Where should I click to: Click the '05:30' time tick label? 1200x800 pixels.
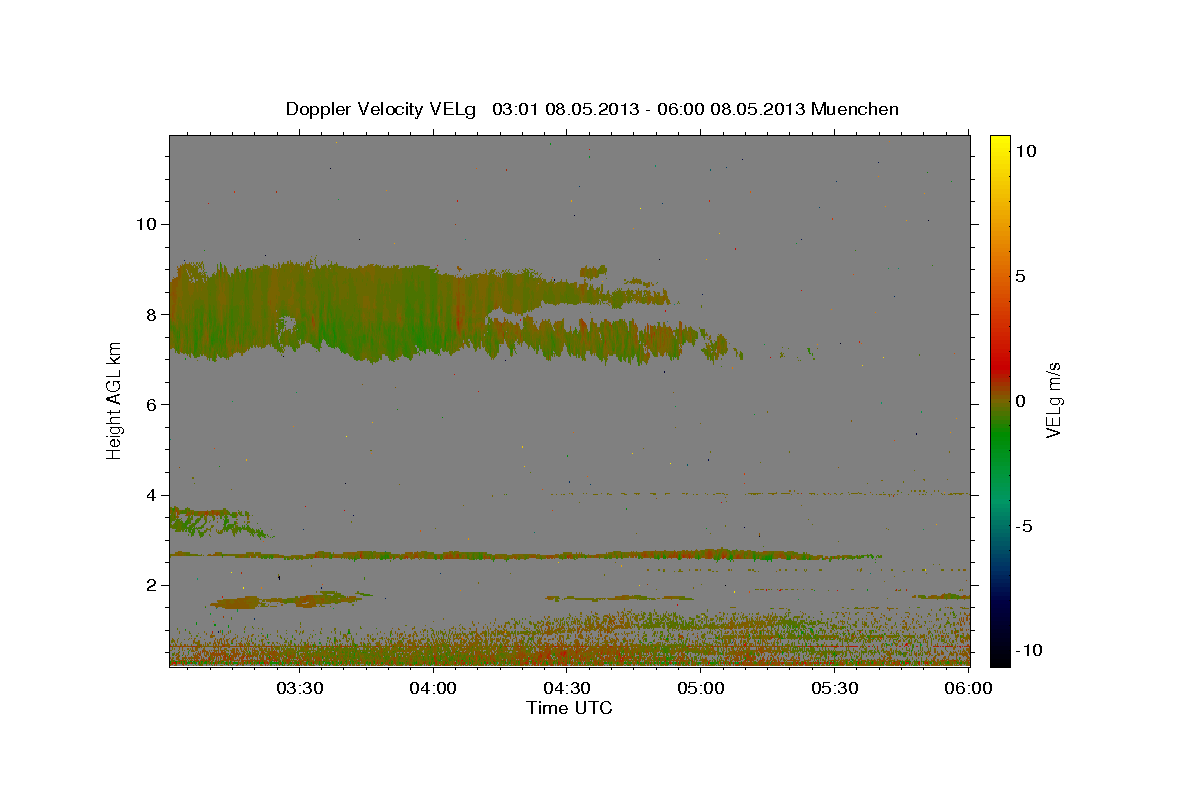[835, 688]
